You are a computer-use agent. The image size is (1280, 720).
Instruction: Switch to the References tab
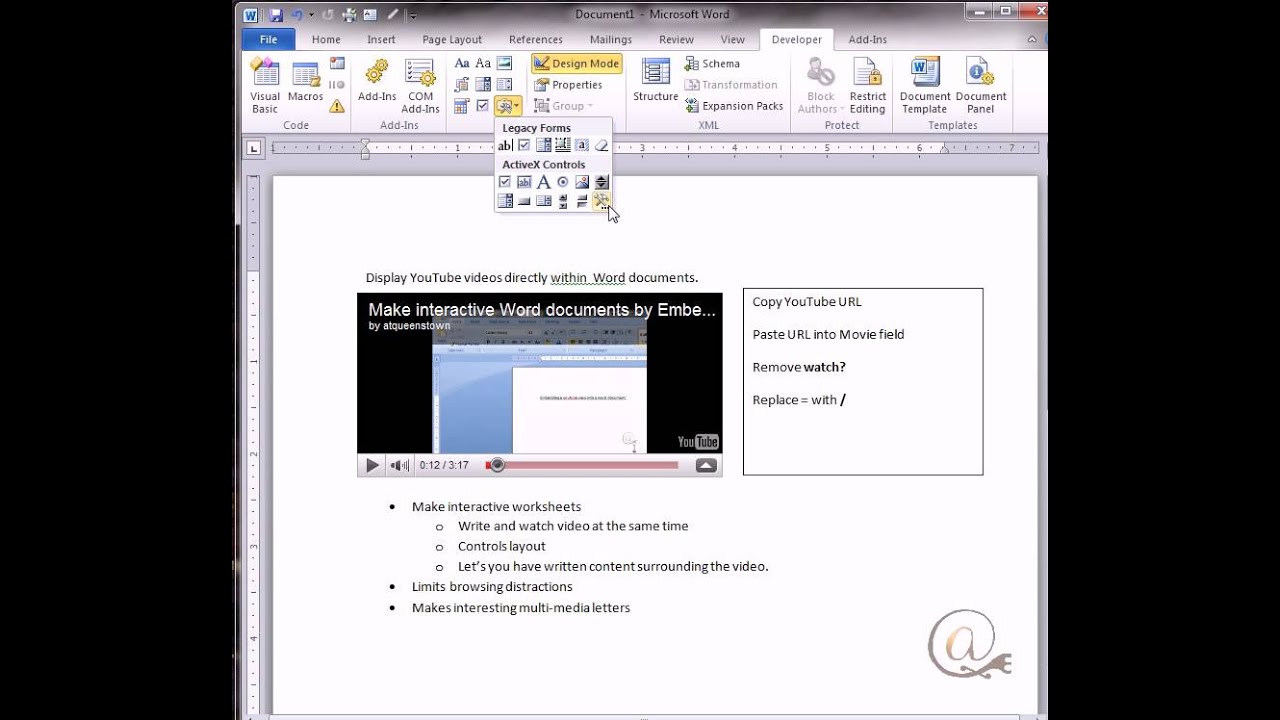(536, 40)
